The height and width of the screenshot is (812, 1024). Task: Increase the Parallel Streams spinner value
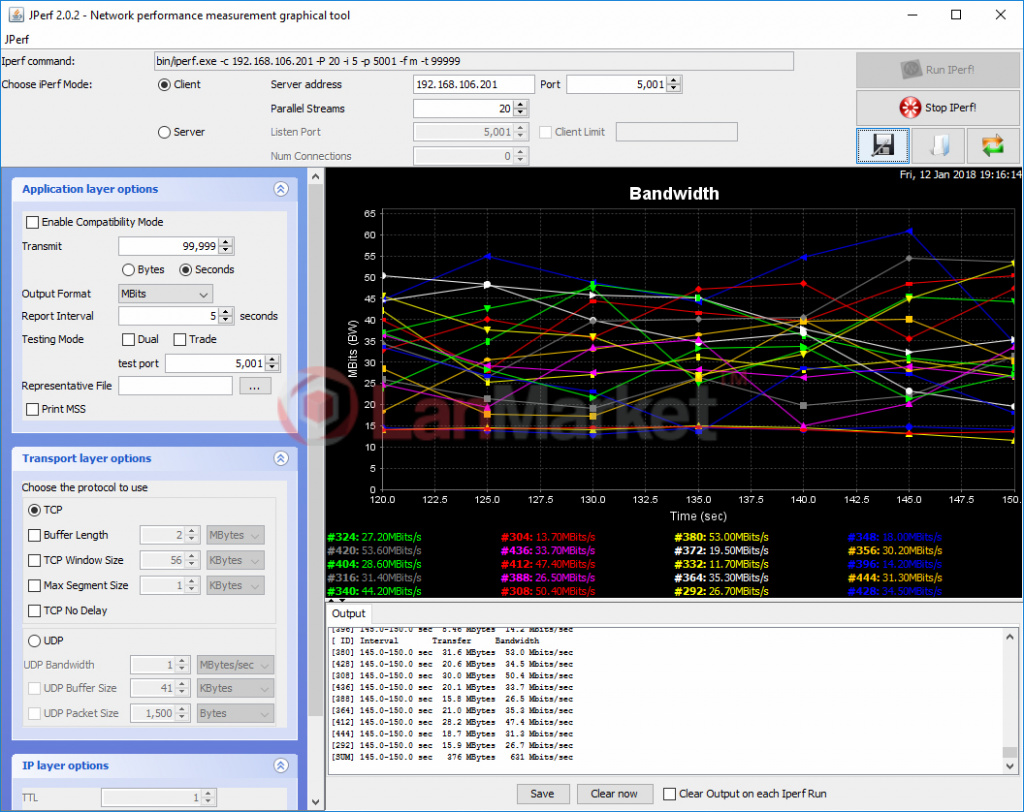pyautogui.click(x=521, y=104)
